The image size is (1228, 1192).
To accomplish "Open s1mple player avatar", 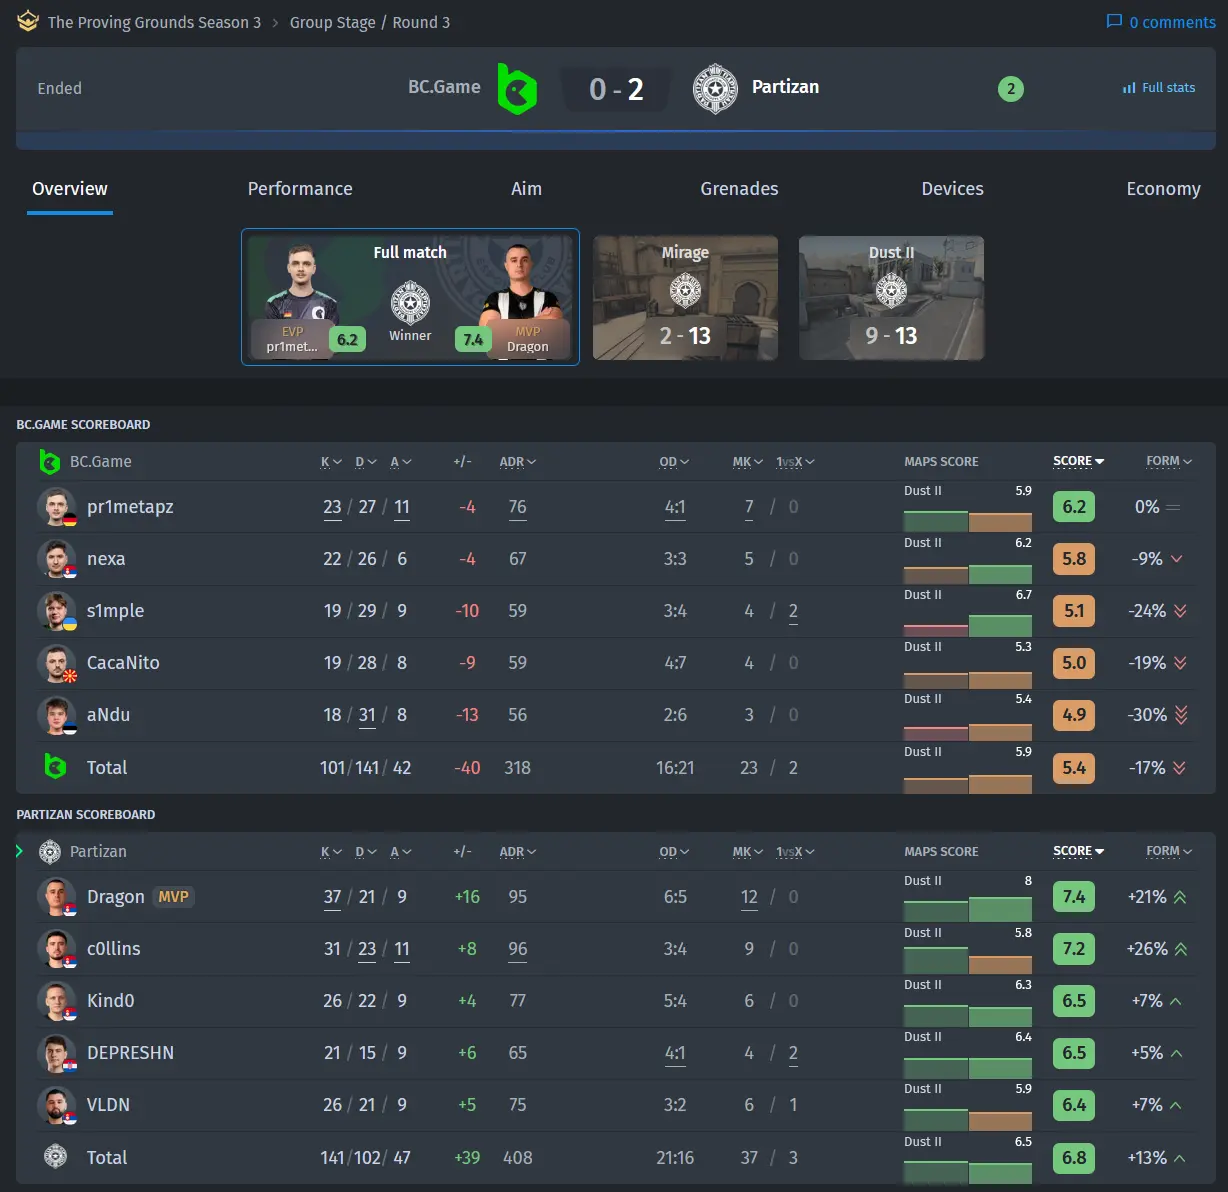I will (57, 611).
